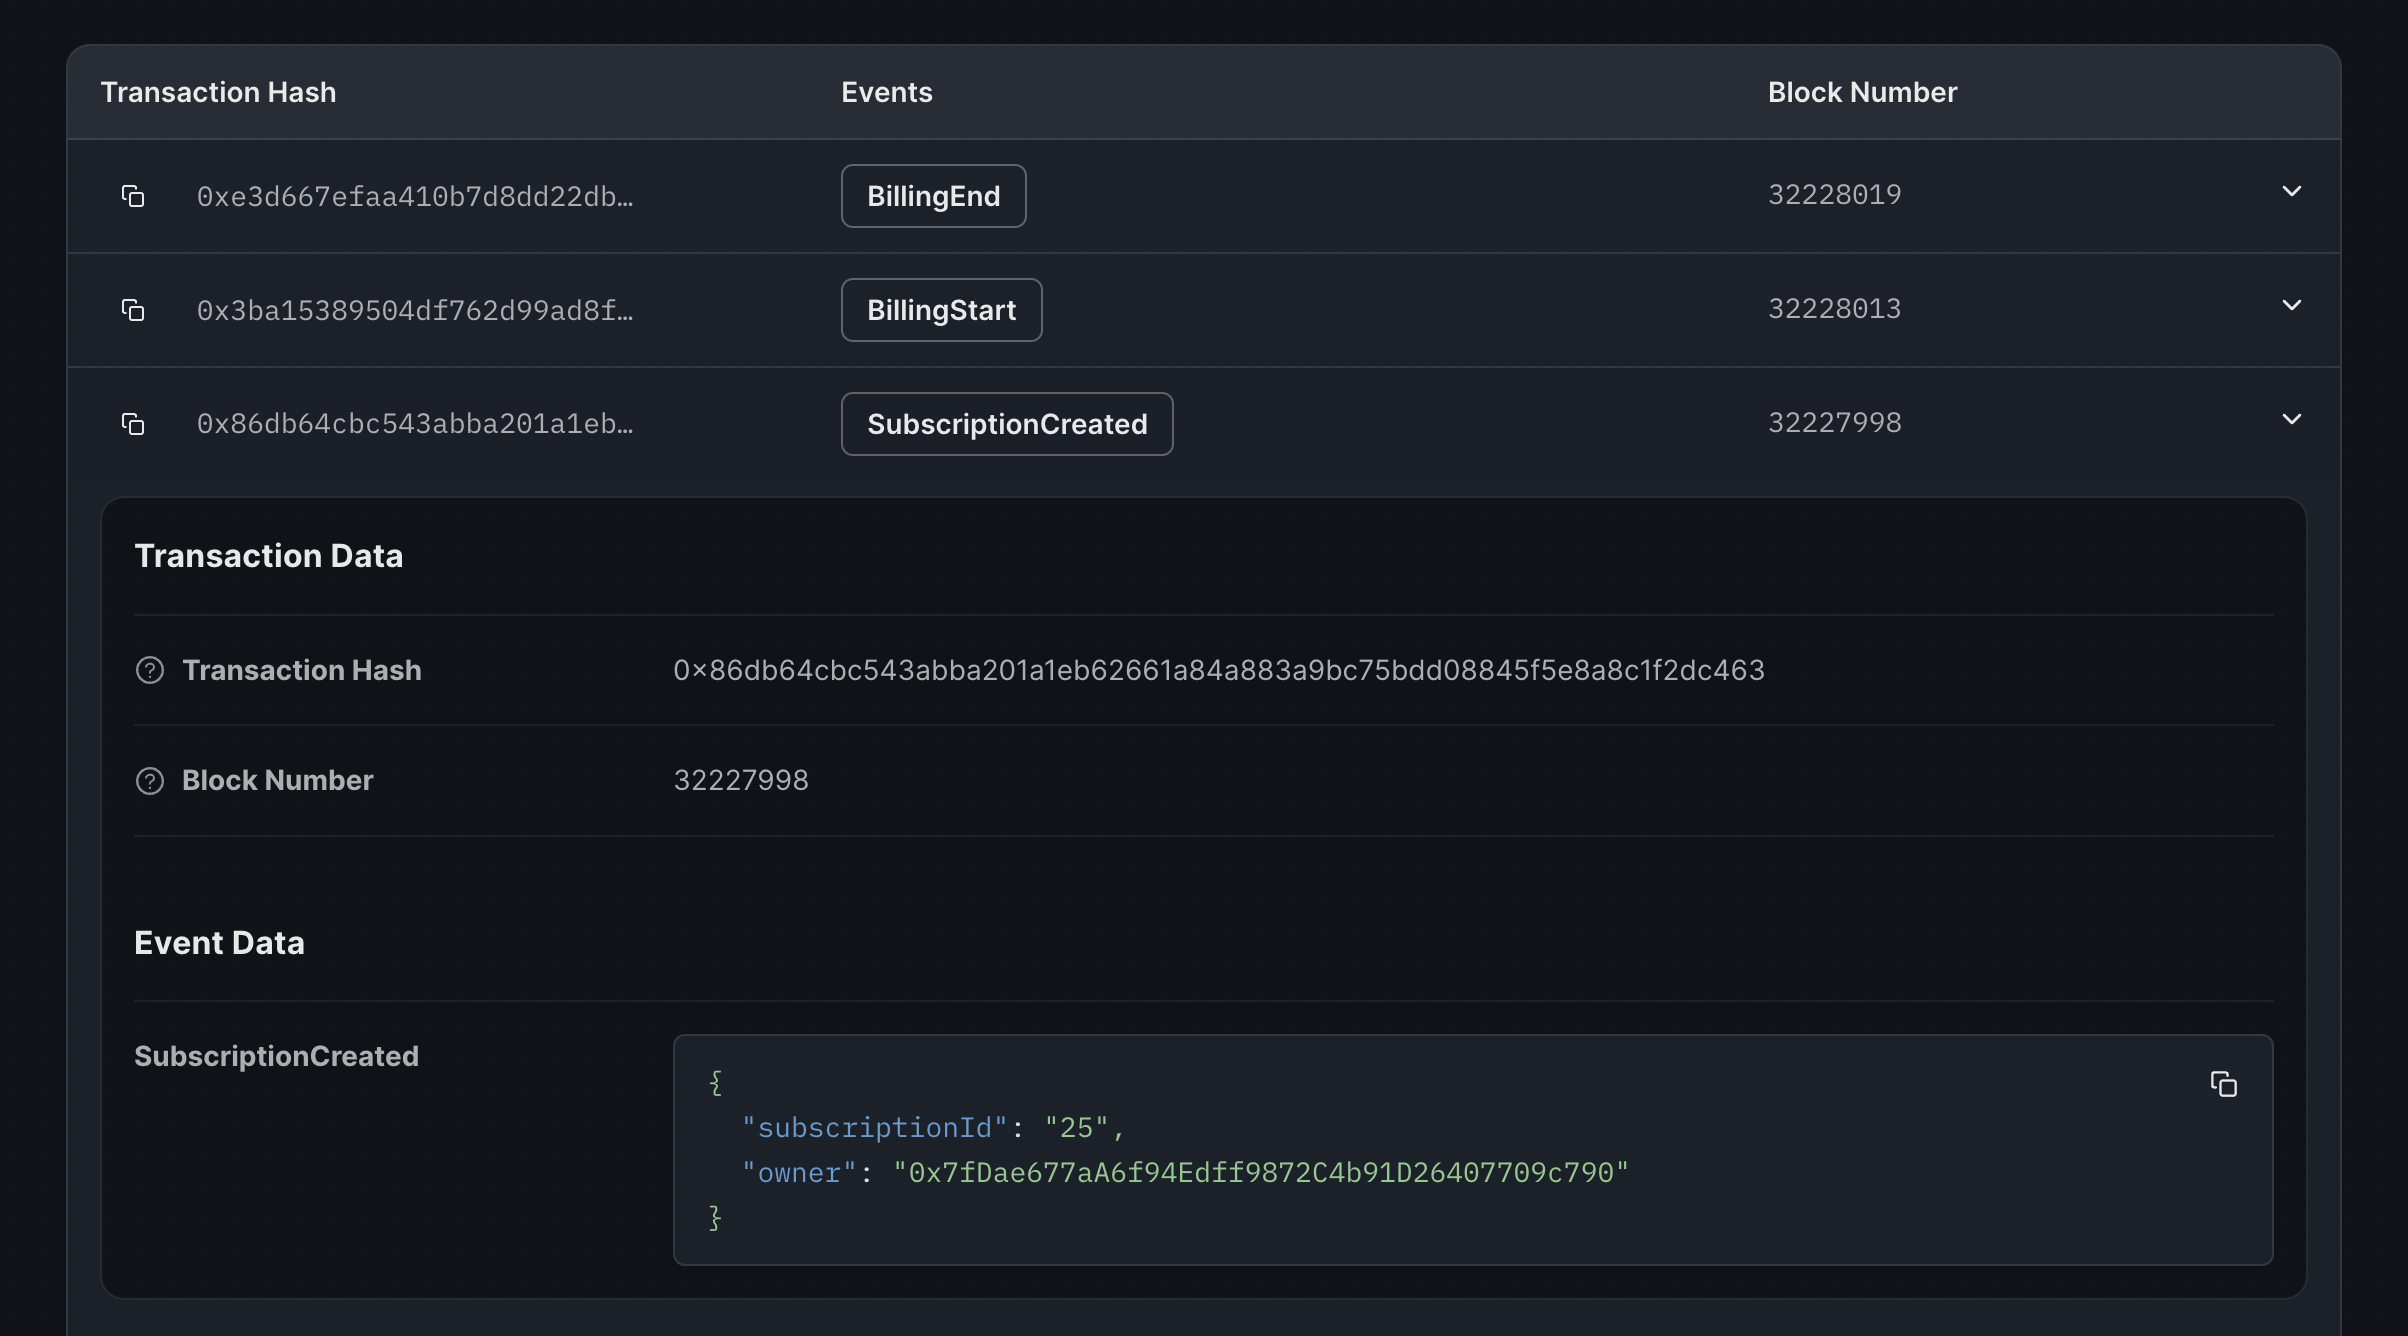Select the owner address in event data

(1260, 1172)
